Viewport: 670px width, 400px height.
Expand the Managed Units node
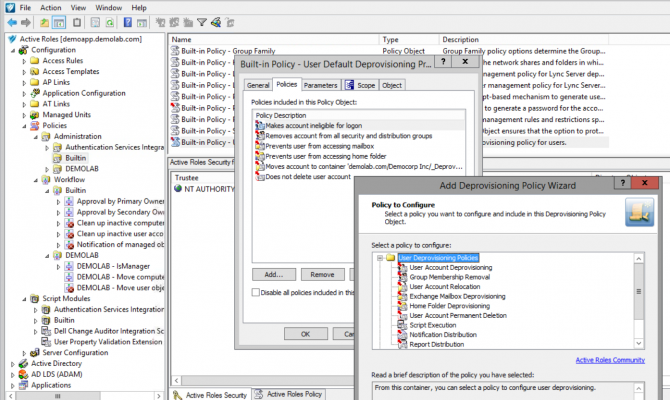coord(24,115)
